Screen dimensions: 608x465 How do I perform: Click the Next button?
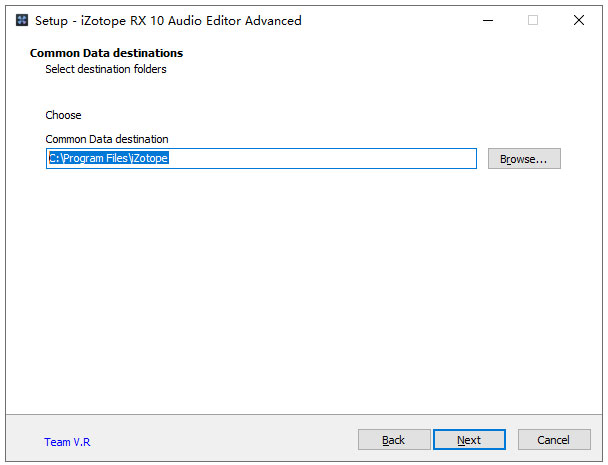tap(469, 440)
